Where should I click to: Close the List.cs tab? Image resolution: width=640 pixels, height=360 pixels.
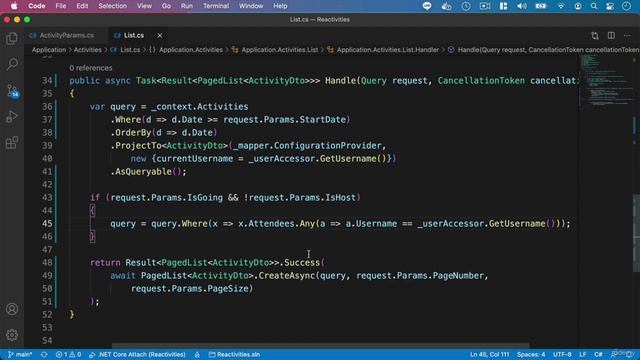[x=160, y=36]
